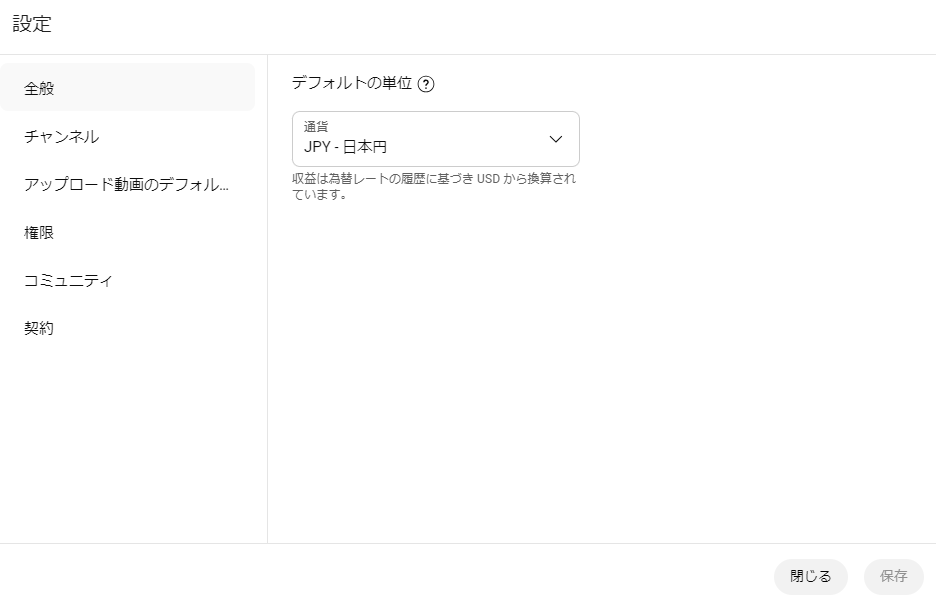936x596 pixels.
Task: Select the JPY - 日本円 value text
Action: pos(345,147)
